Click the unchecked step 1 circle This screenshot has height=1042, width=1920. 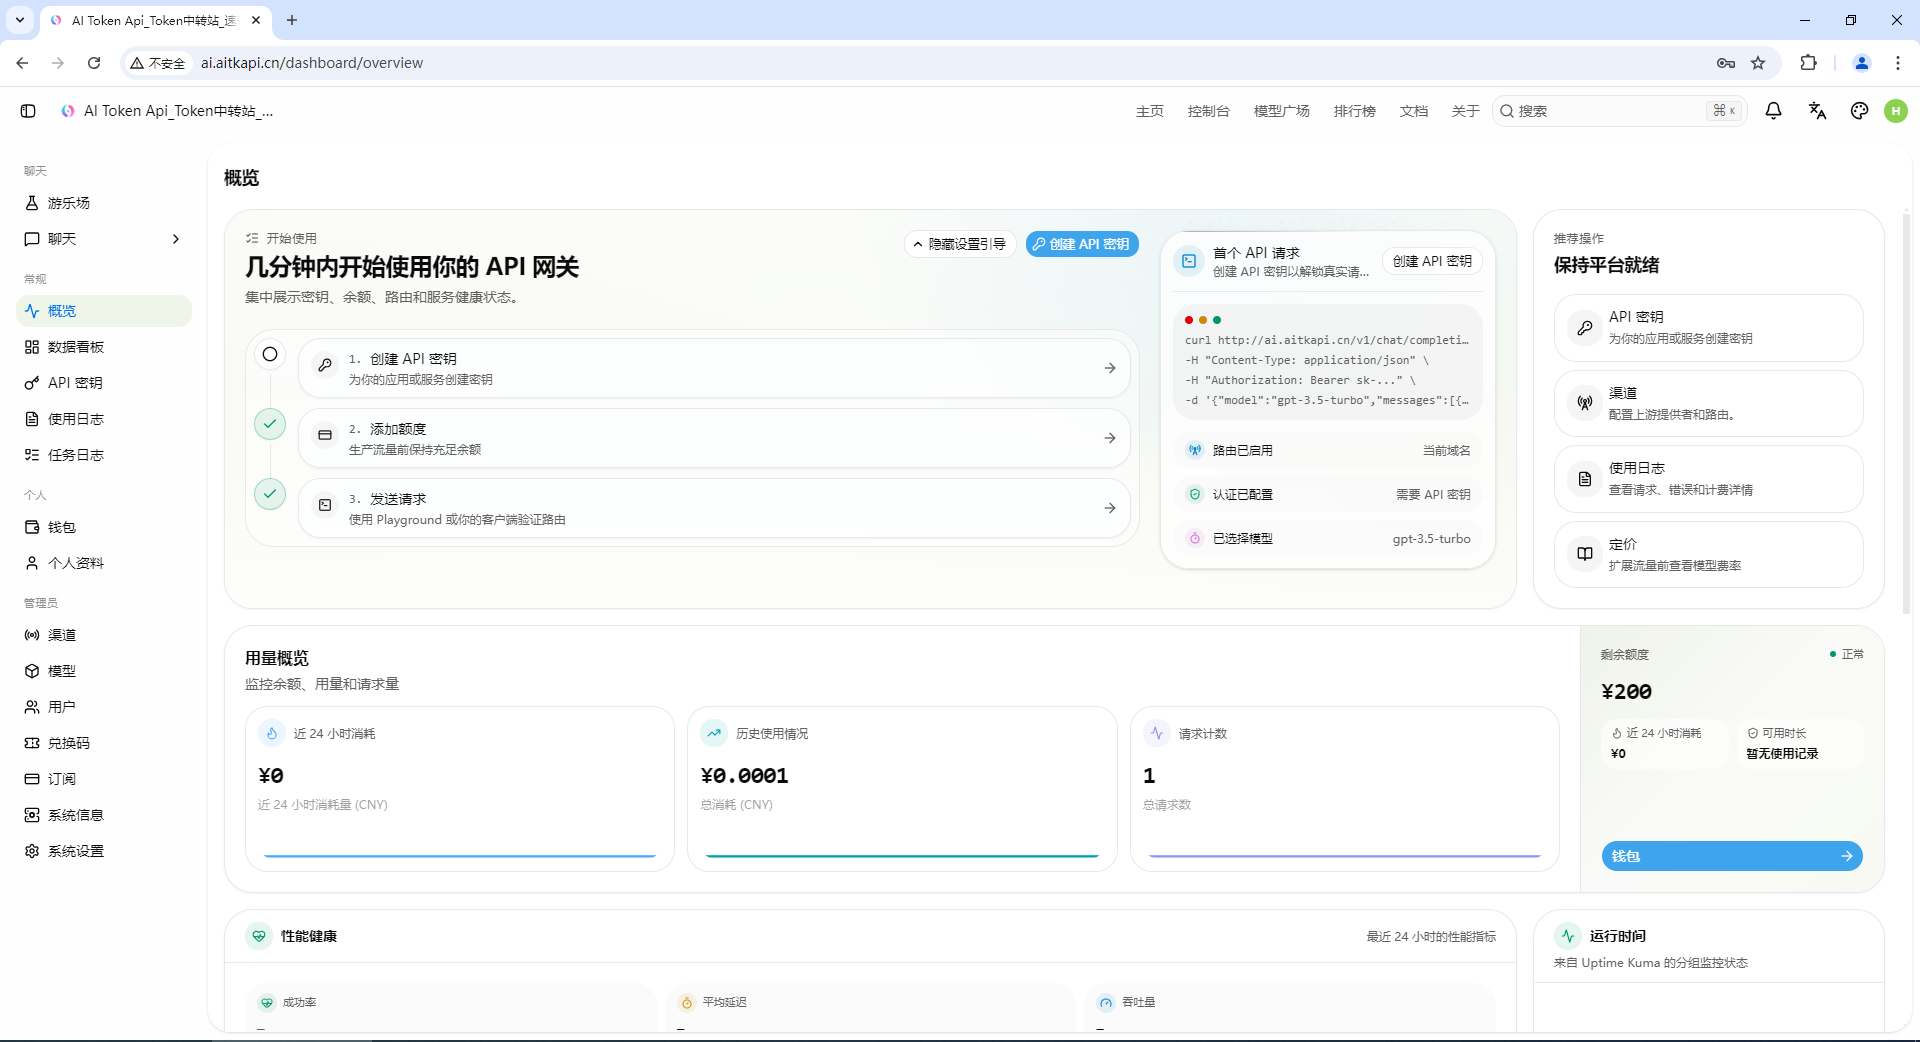tap(270, 354)
